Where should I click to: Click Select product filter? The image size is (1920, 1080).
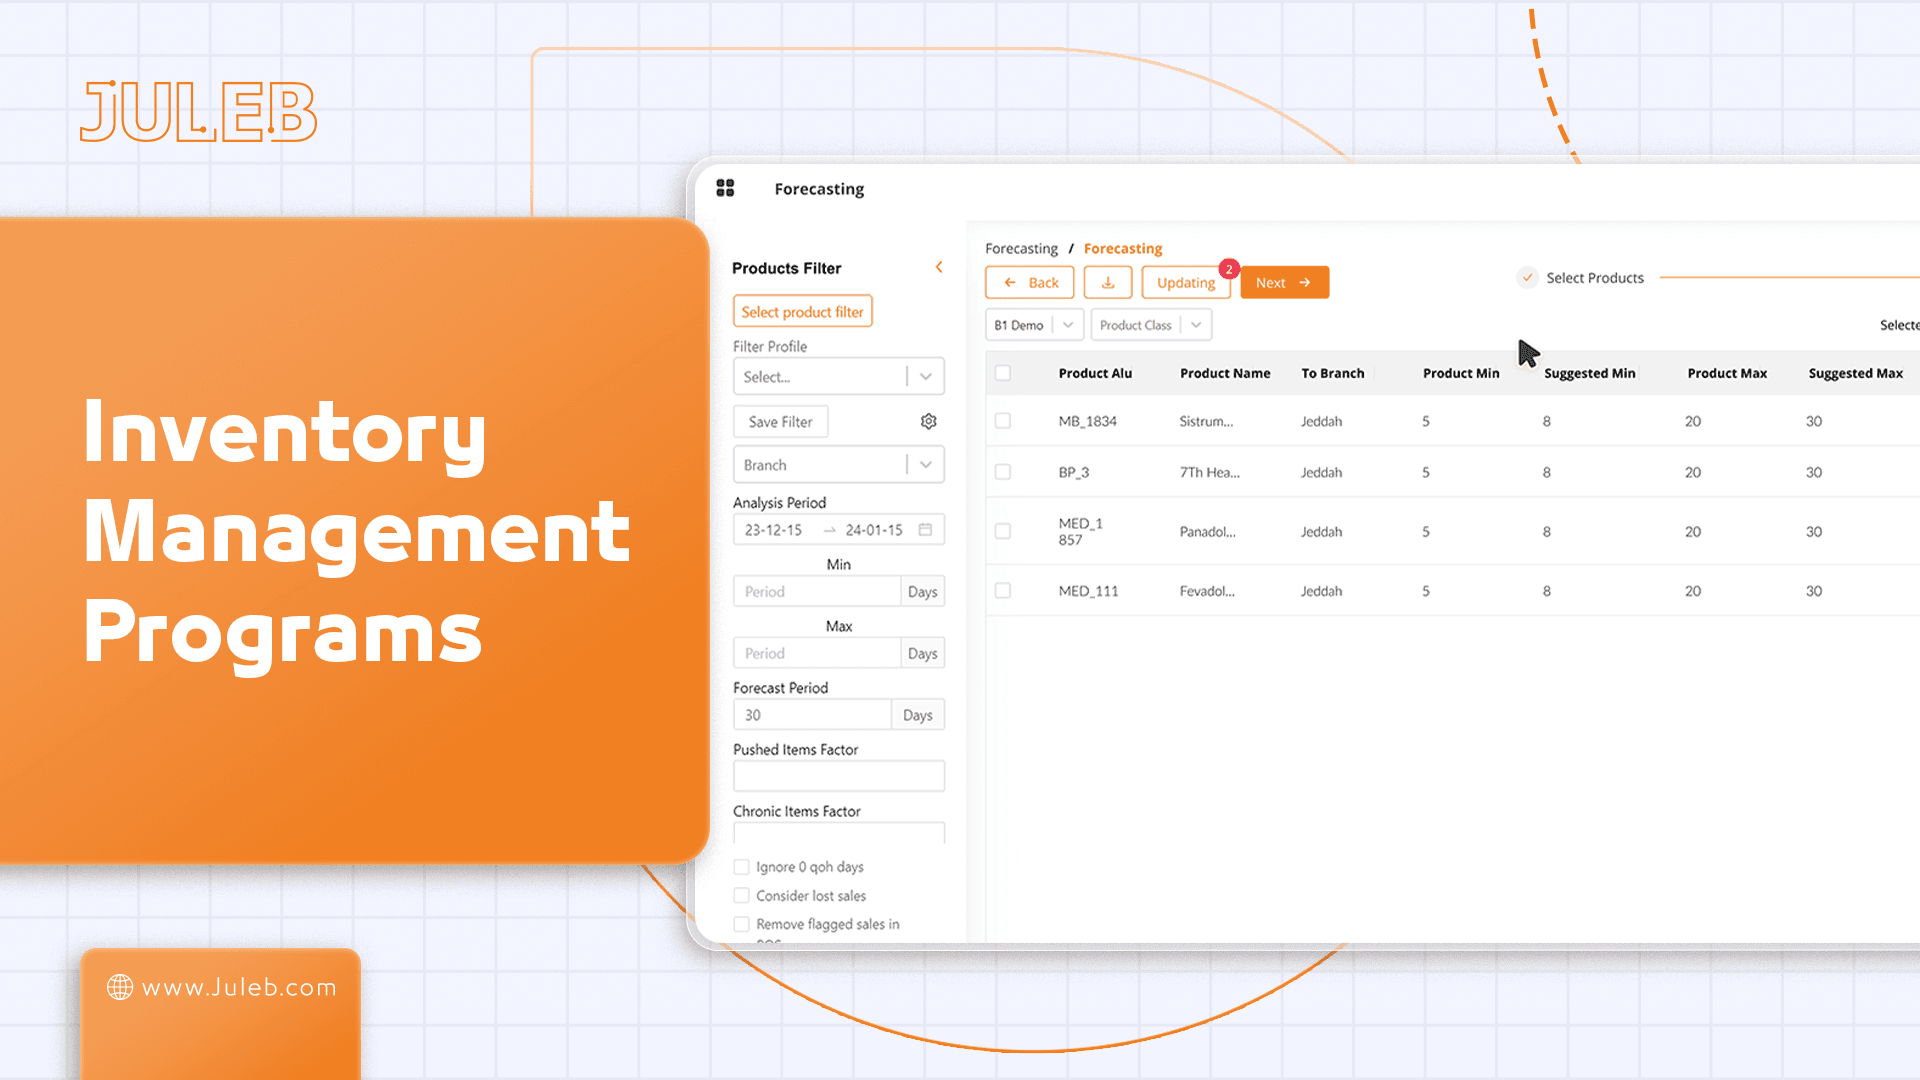[802, 311]
